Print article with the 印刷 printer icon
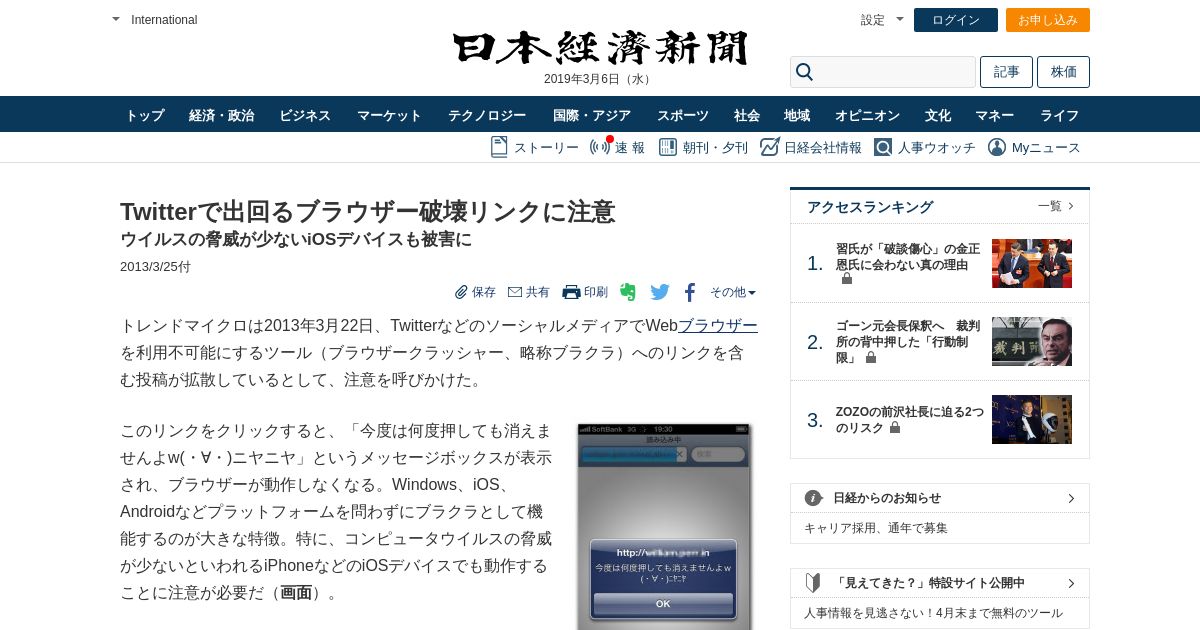The image size is (1200, 630). pos(571,292)
